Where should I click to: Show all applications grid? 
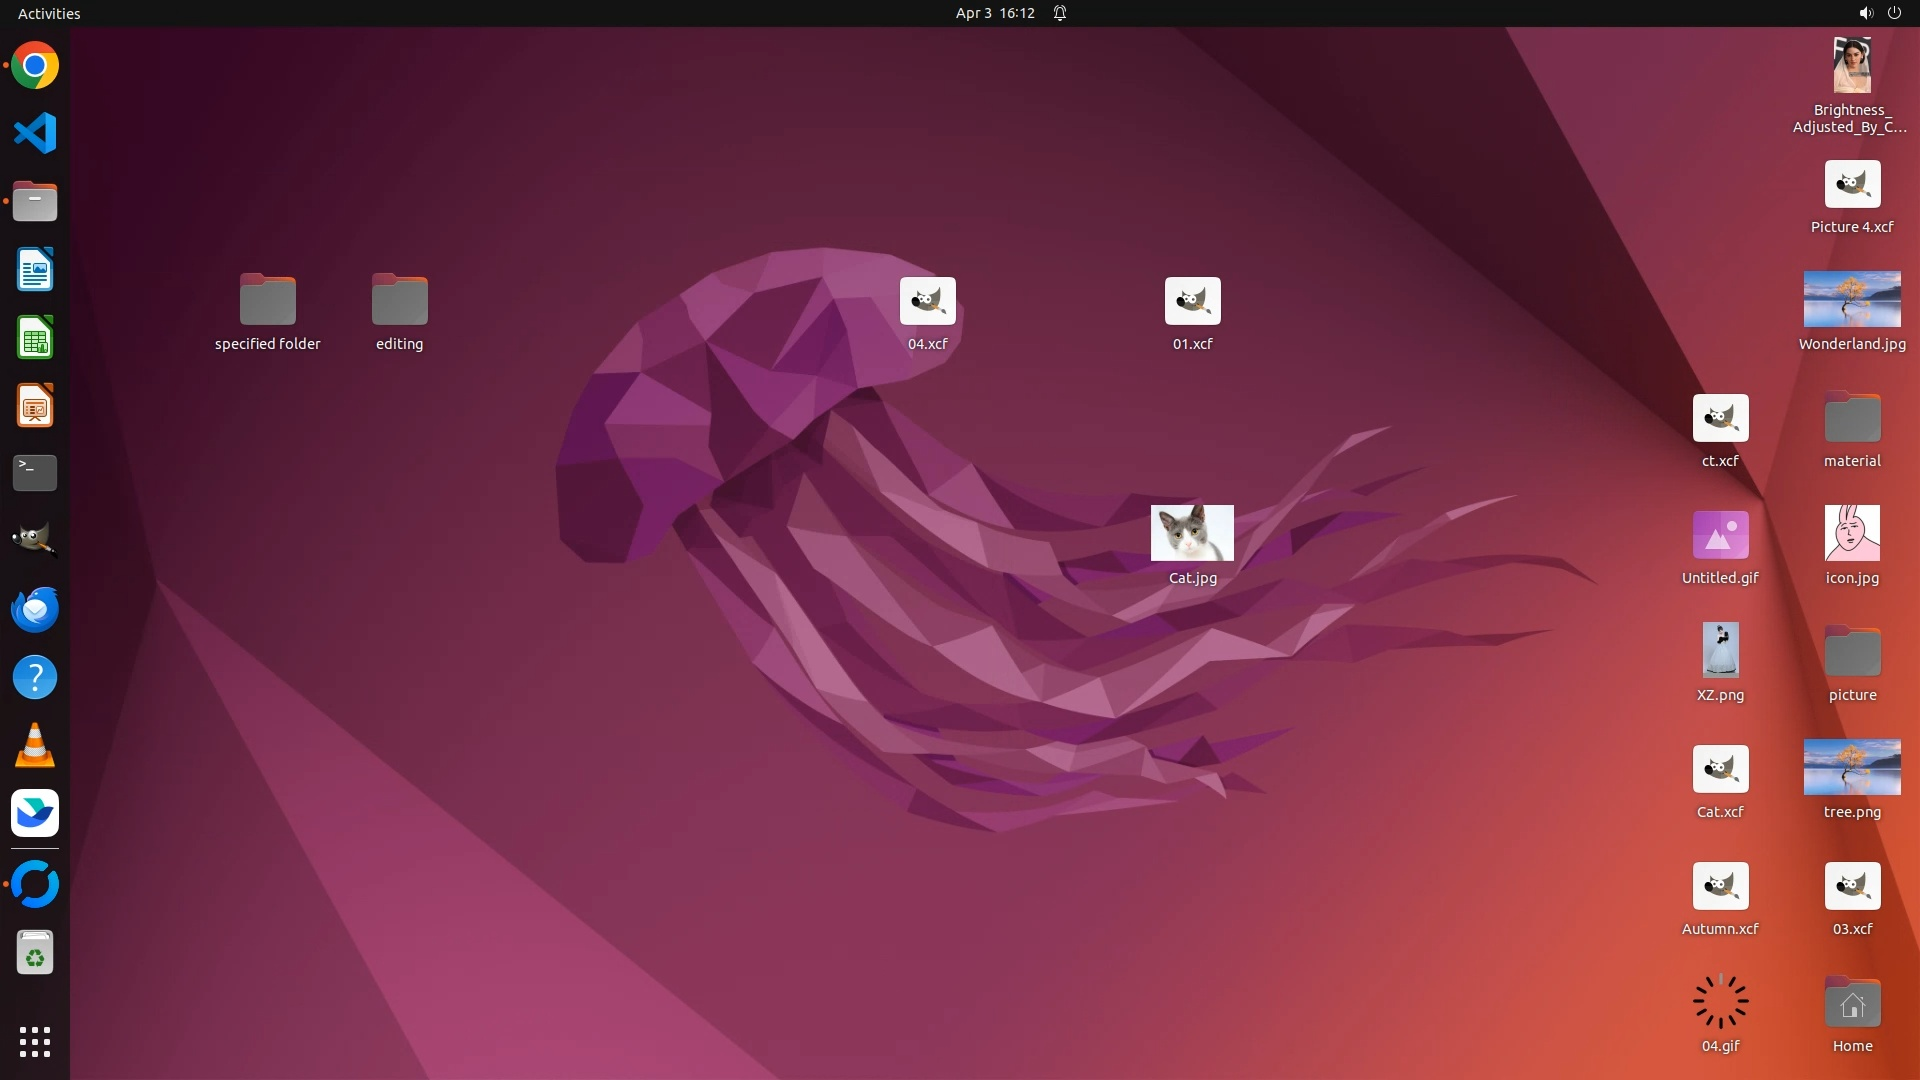(x=35, y=1042)
